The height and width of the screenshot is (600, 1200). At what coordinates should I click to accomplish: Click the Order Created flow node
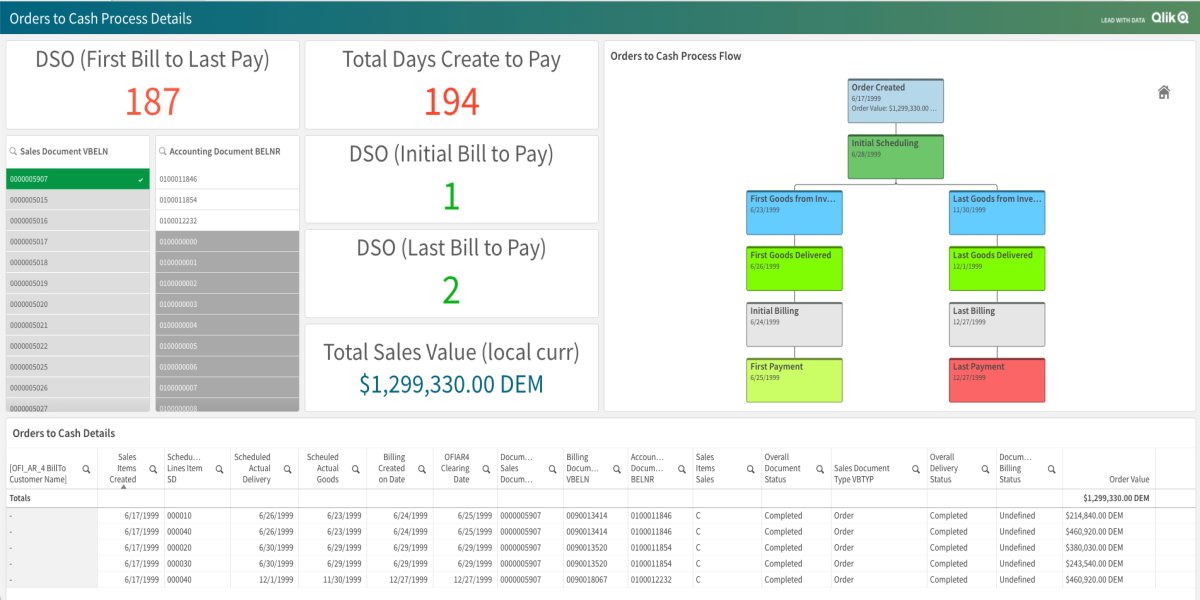(896, 102)
